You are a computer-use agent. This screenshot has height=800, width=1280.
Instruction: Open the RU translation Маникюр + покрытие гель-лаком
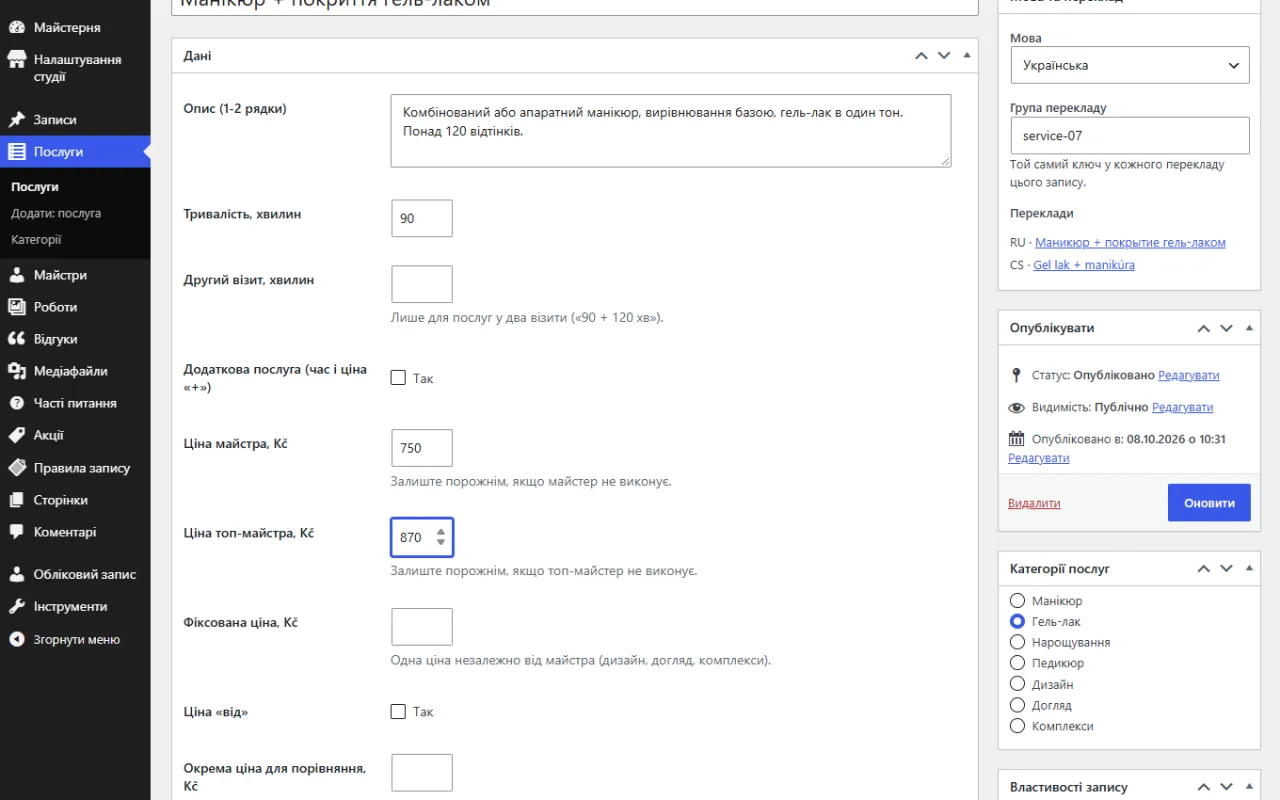tap(1130, 243)
